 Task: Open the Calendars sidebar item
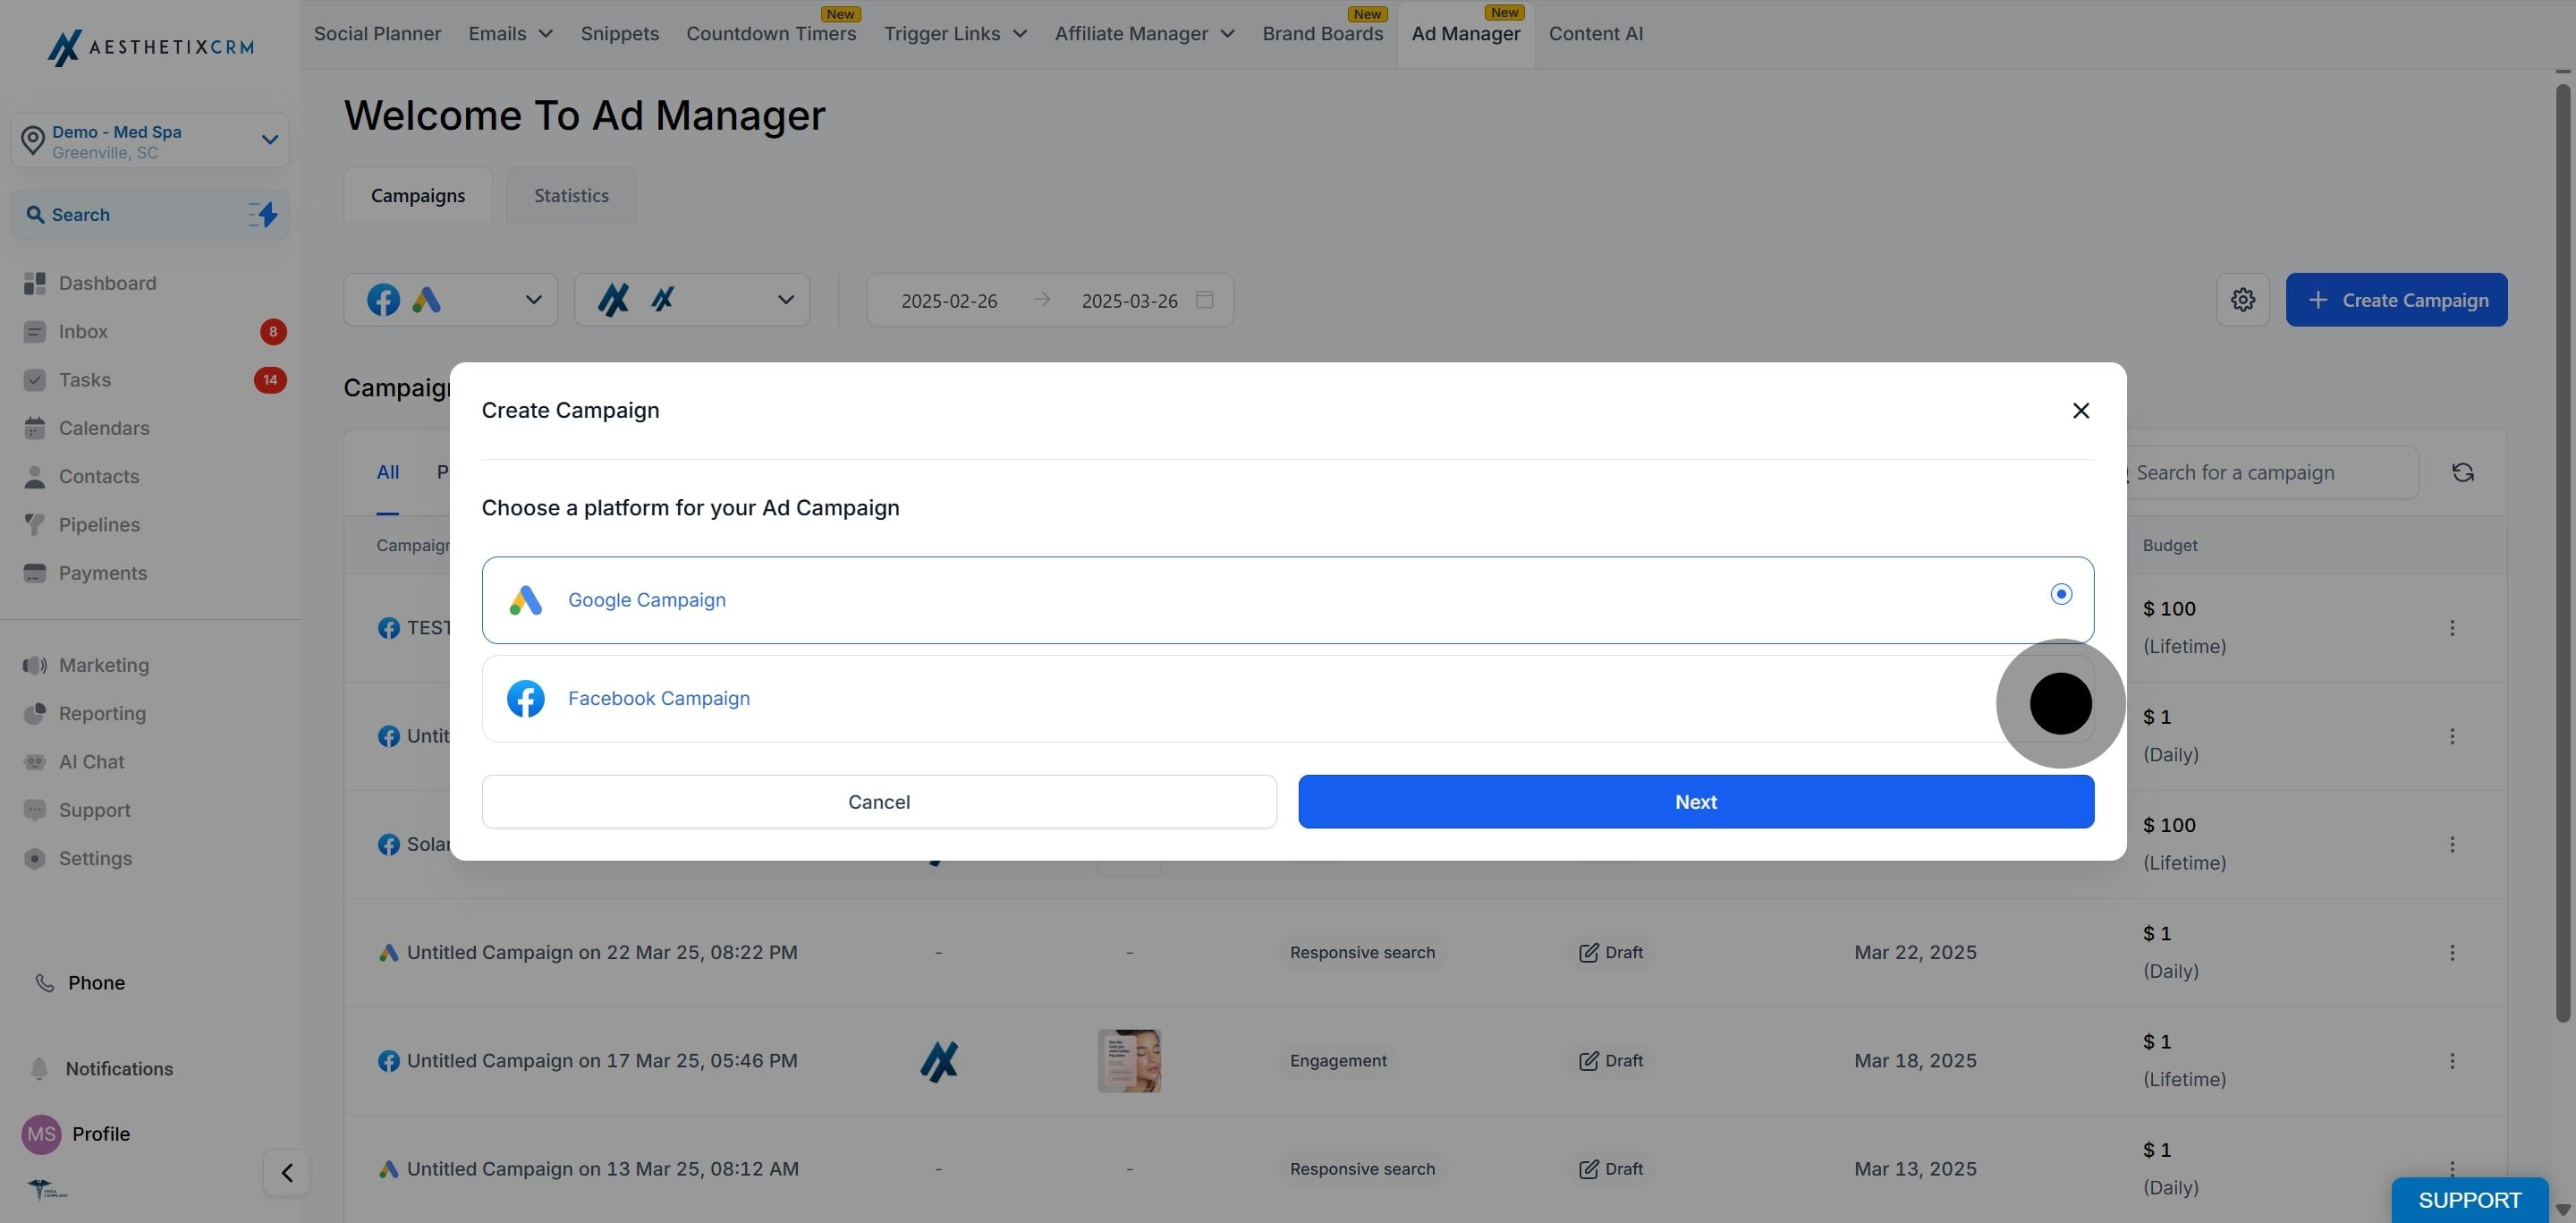tap(103, 428)
